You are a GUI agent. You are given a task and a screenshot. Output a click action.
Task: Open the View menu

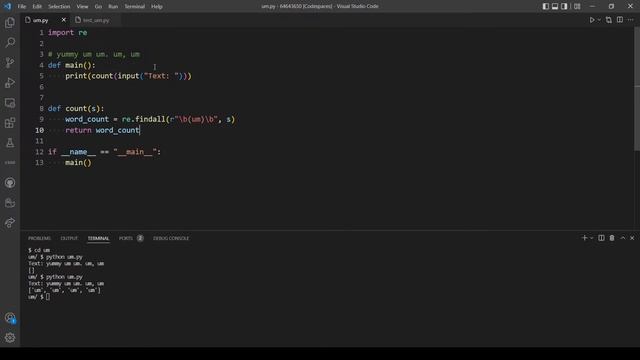(82, 6)
